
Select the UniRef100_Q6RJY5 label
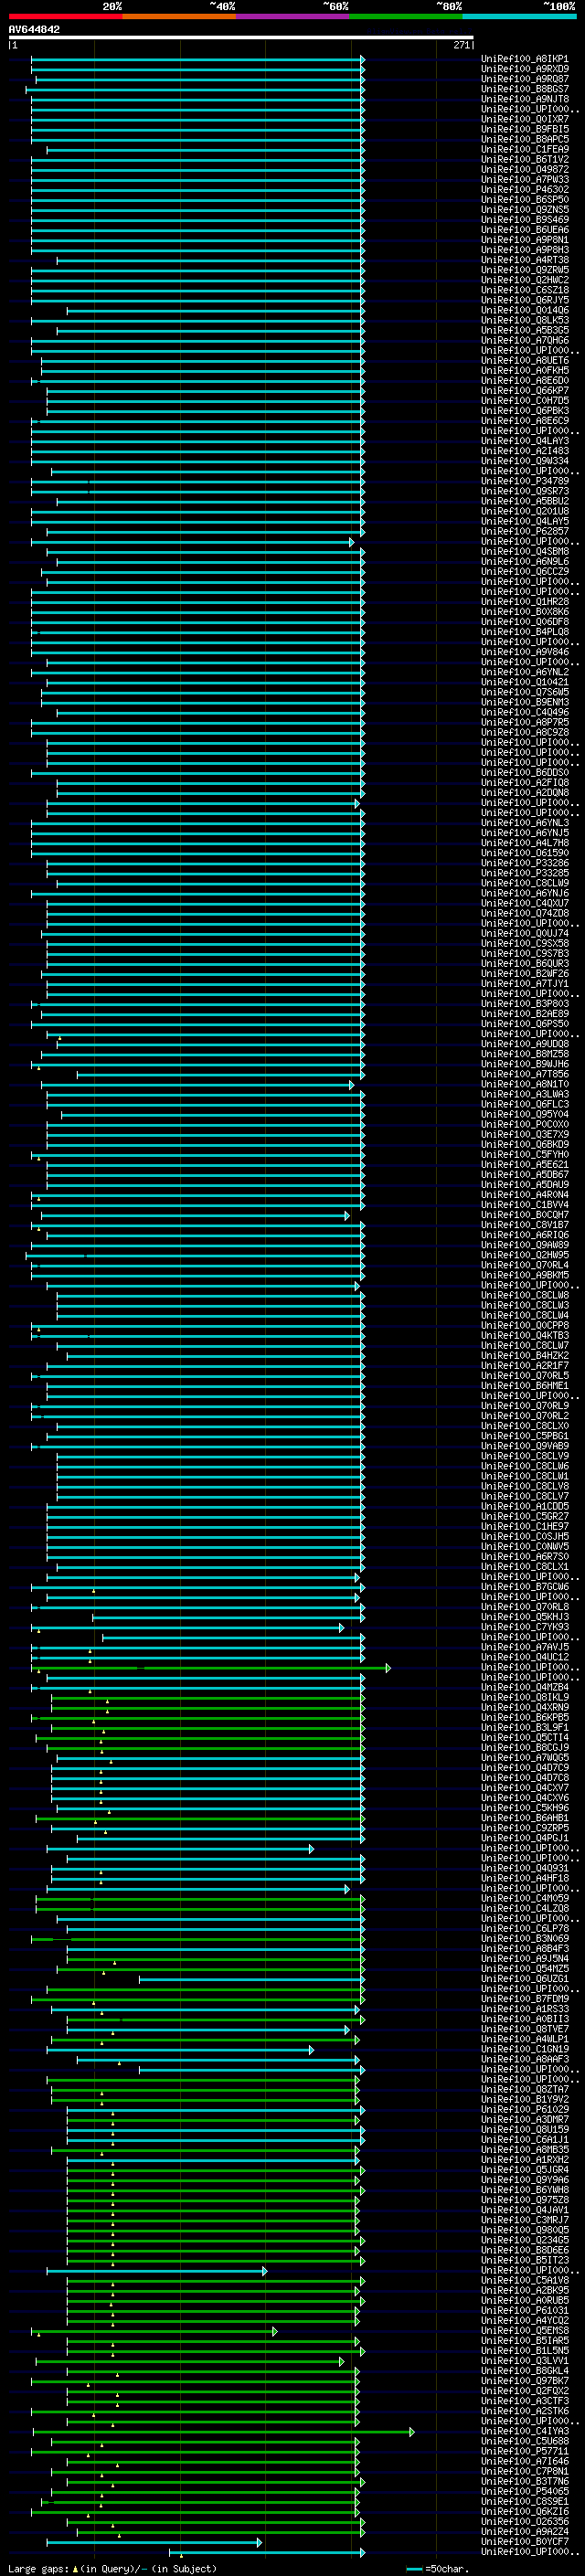tap(525, 300)
